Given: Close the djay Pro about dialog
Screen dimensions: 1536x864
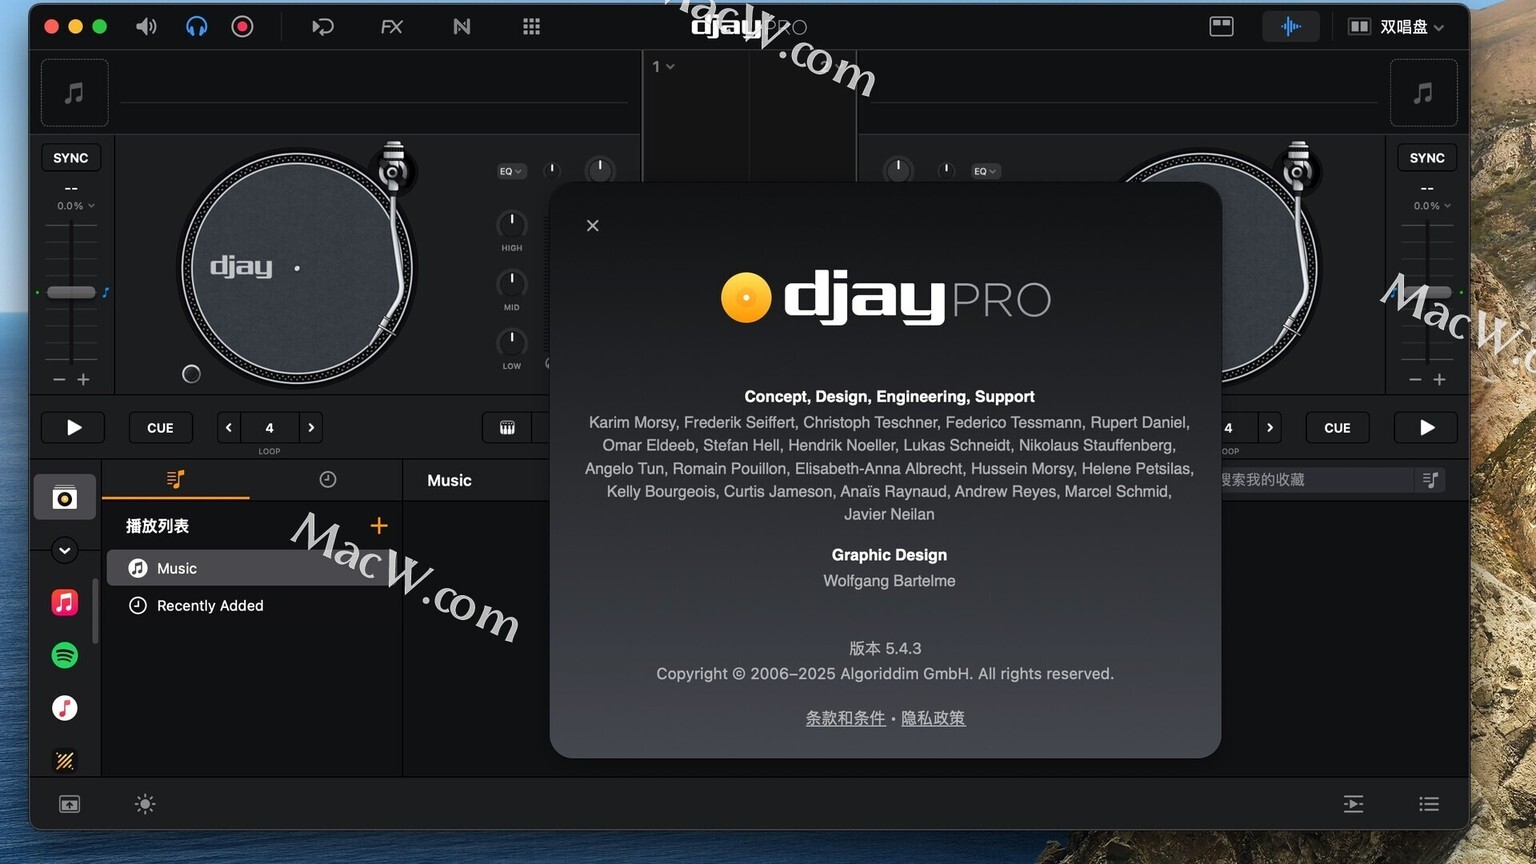Looking at the screenshot, I should (593, 226).
